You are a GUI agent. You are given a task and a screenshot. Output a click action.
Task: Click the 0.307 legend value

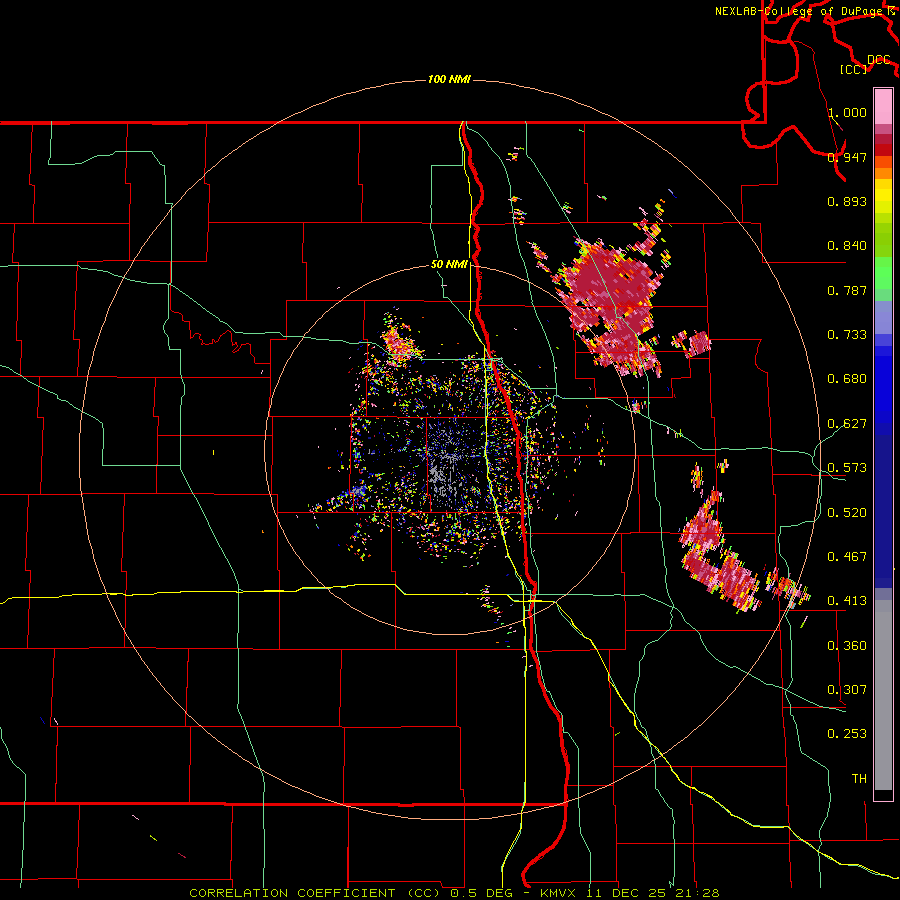pos(847,690)
